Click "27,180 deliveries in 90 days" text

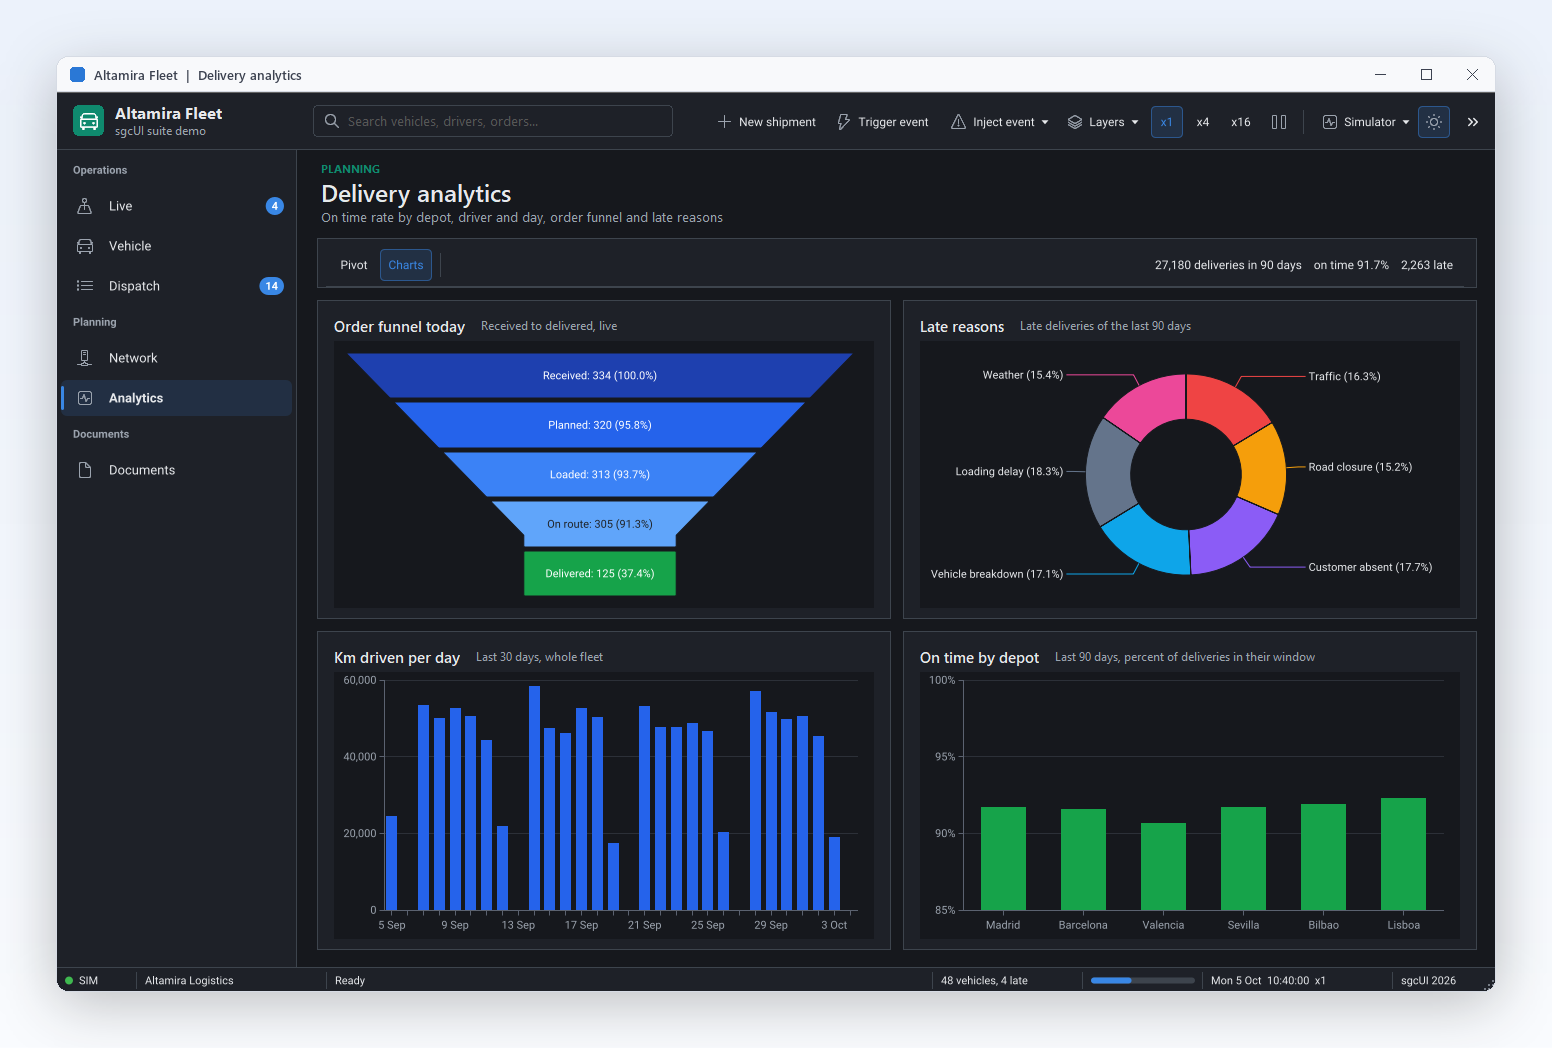tap(1228, 265)
